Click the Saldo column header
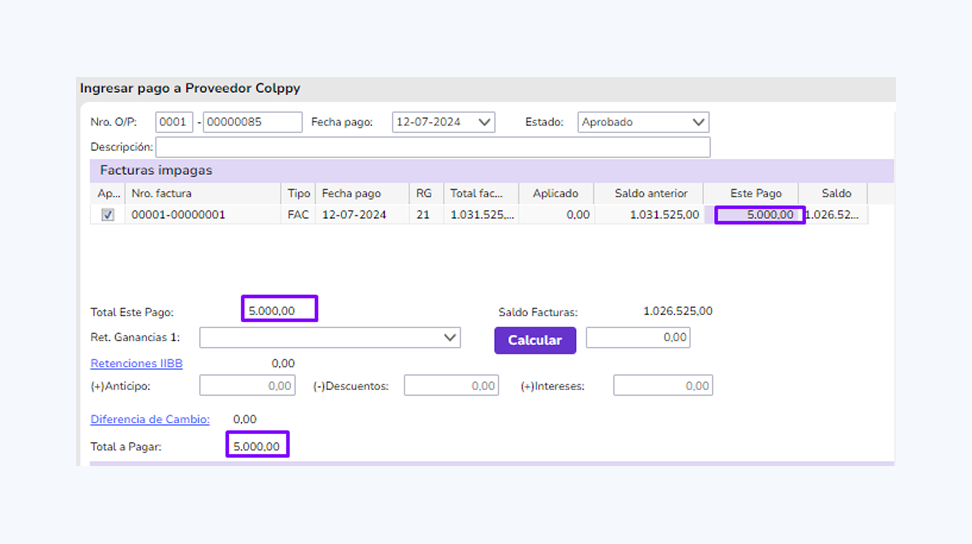Image resolution: width=972 pixels, height=544 pixels. point(833,193)
